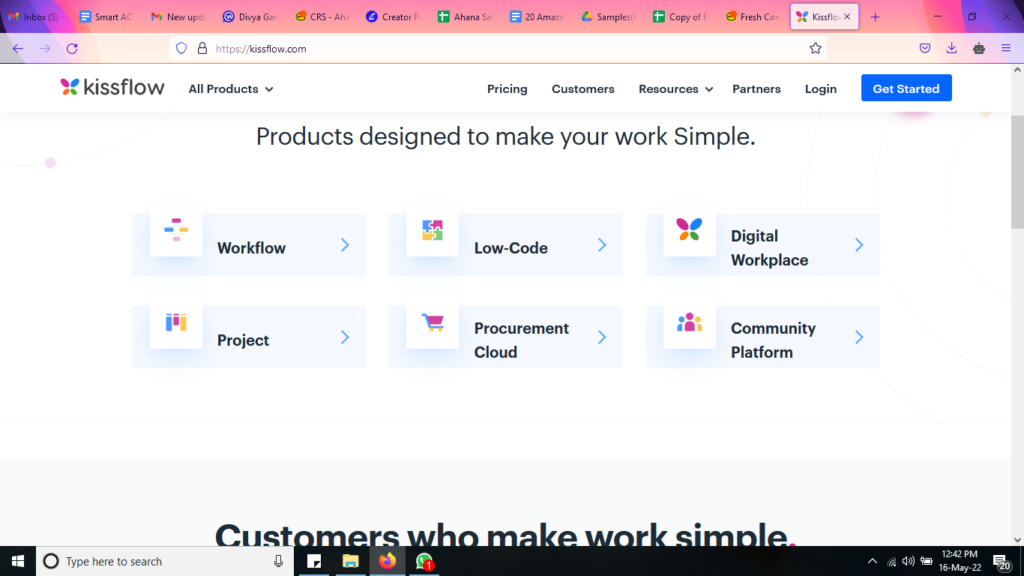This screenshot has height=576, width=1024.
Task: Open the Procurement Cloud product link
Action: click(x=505, y=337)
